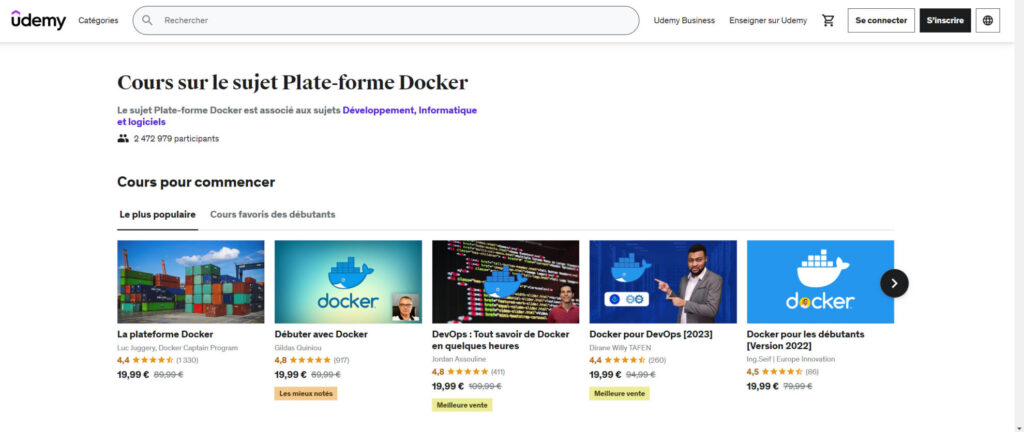1024x432 pixels.
Task: Click the 4,8 rating with (411) reviews
Action: (x=469, y=372)
